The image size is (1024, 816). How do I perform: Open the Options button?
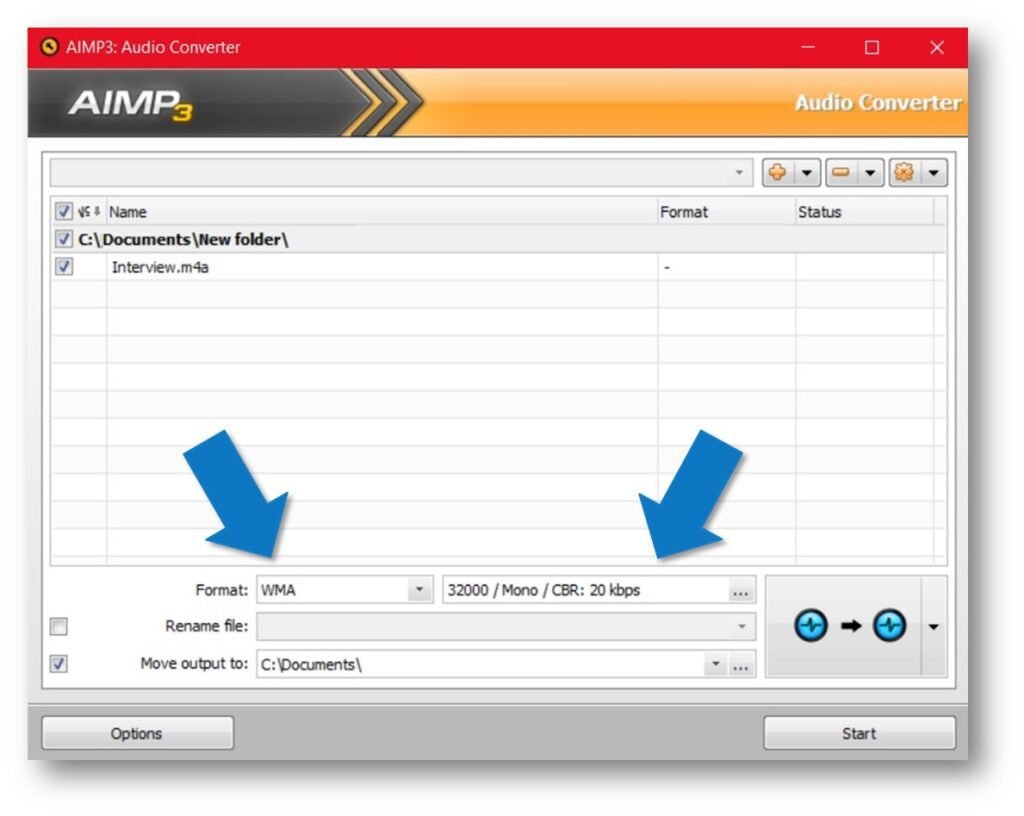[x=138, y=733]
